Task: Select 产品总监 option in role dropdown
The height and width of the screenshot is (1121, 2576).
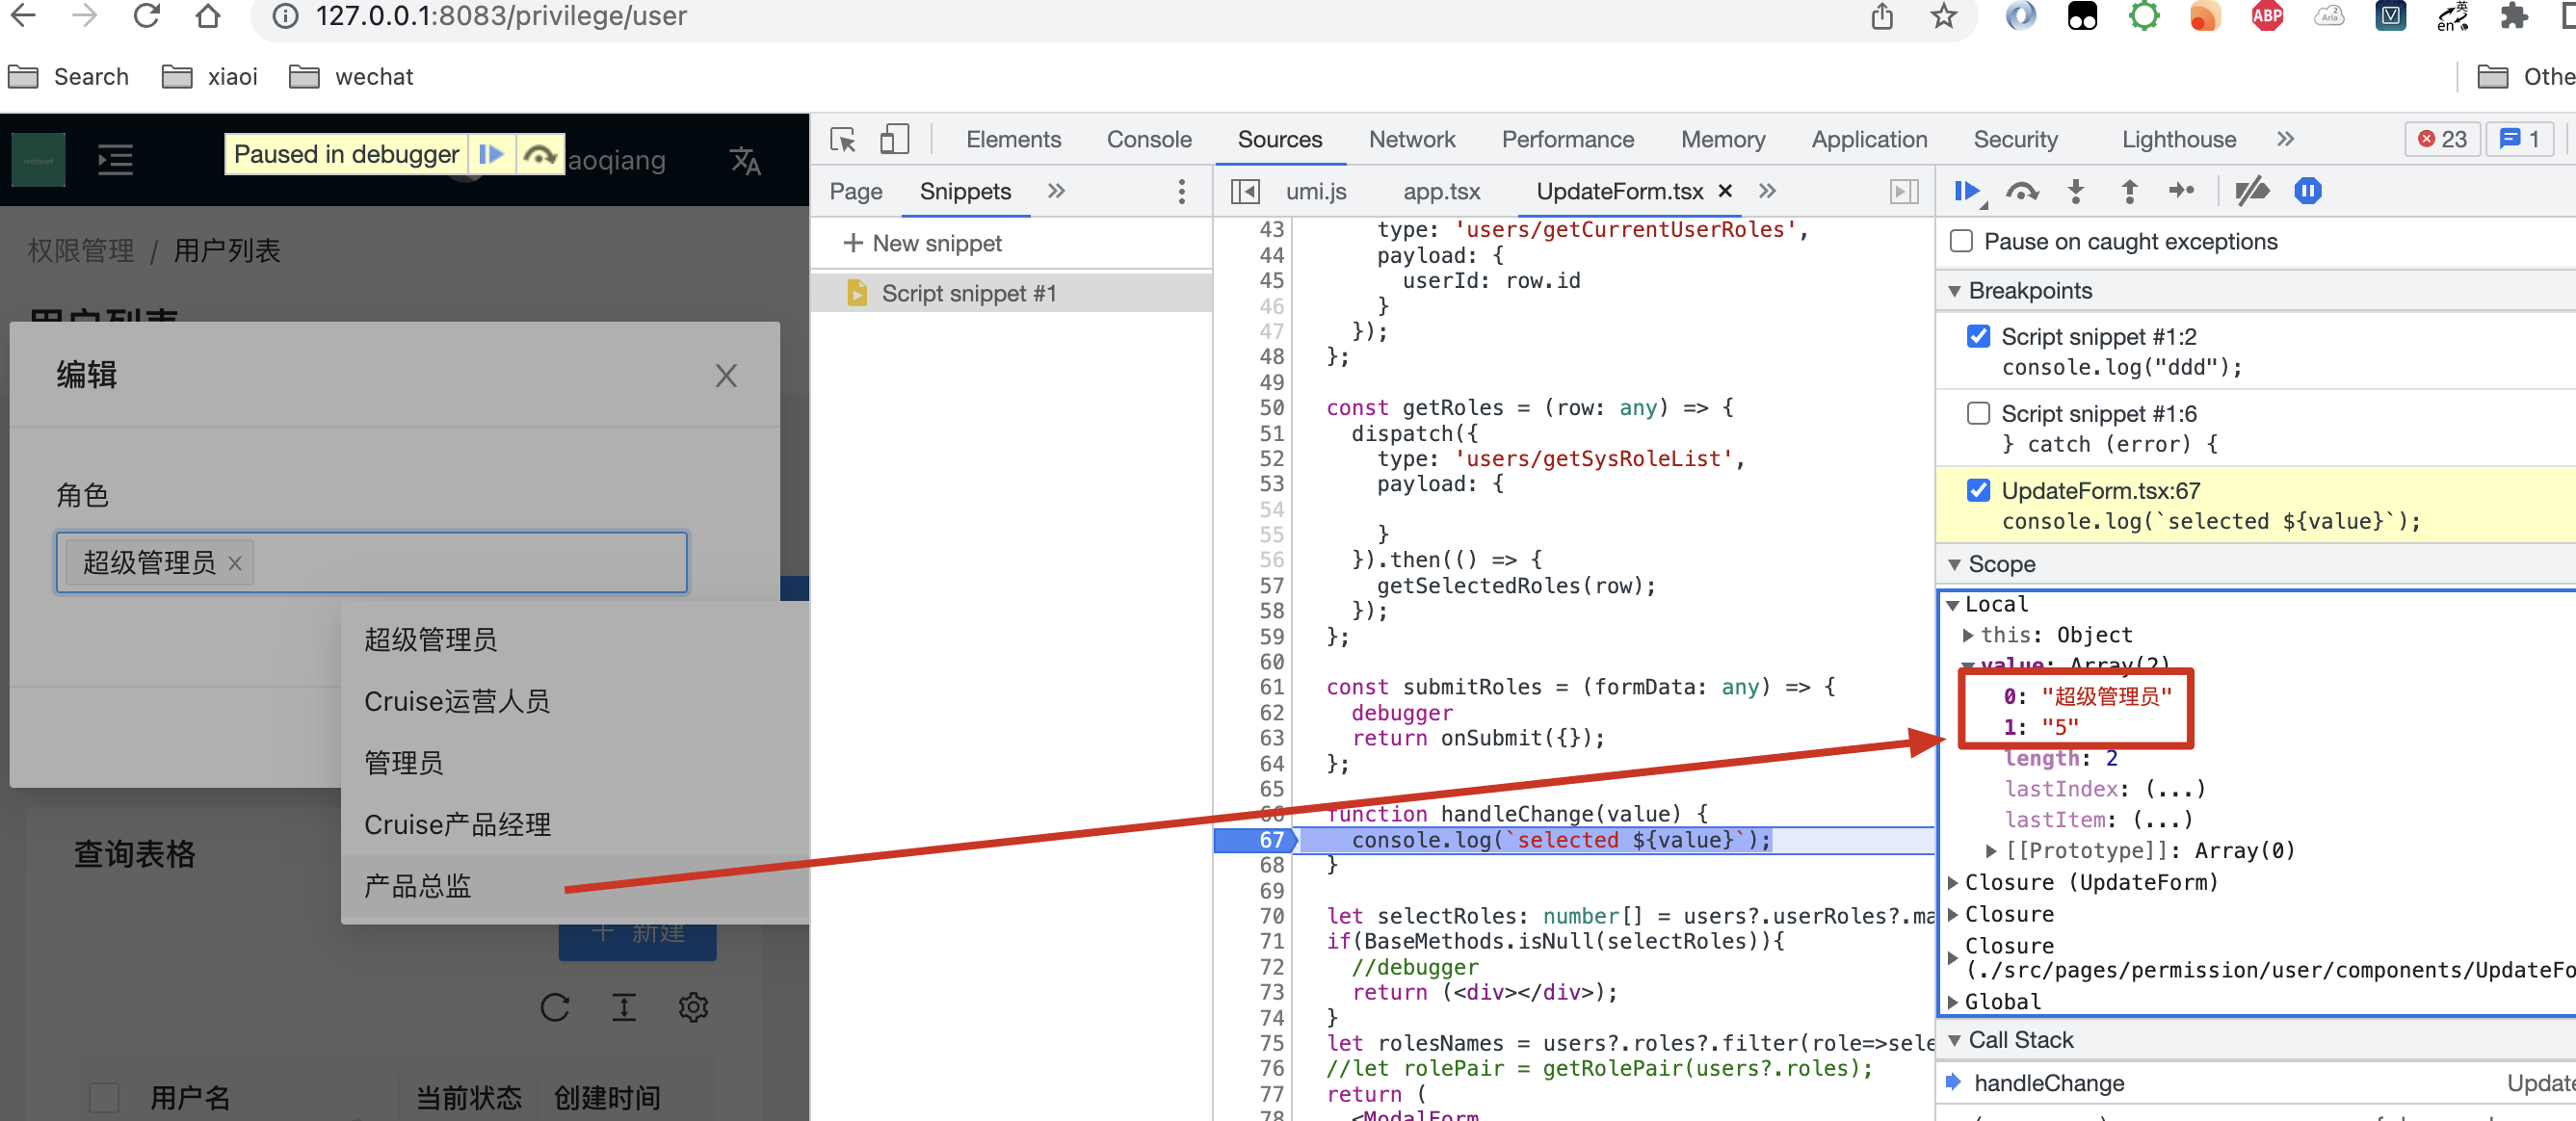Action: tap(418, 886)
